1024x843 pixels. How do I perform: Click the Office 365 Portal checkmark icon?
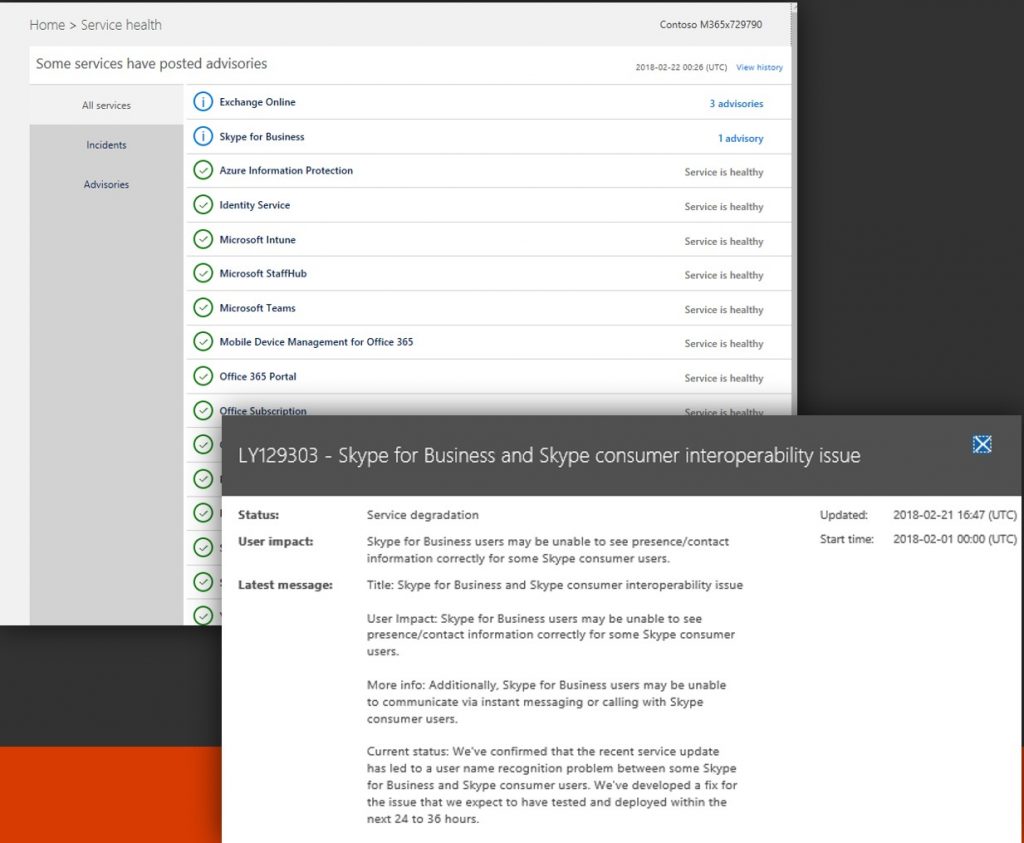tap(203, 377)
